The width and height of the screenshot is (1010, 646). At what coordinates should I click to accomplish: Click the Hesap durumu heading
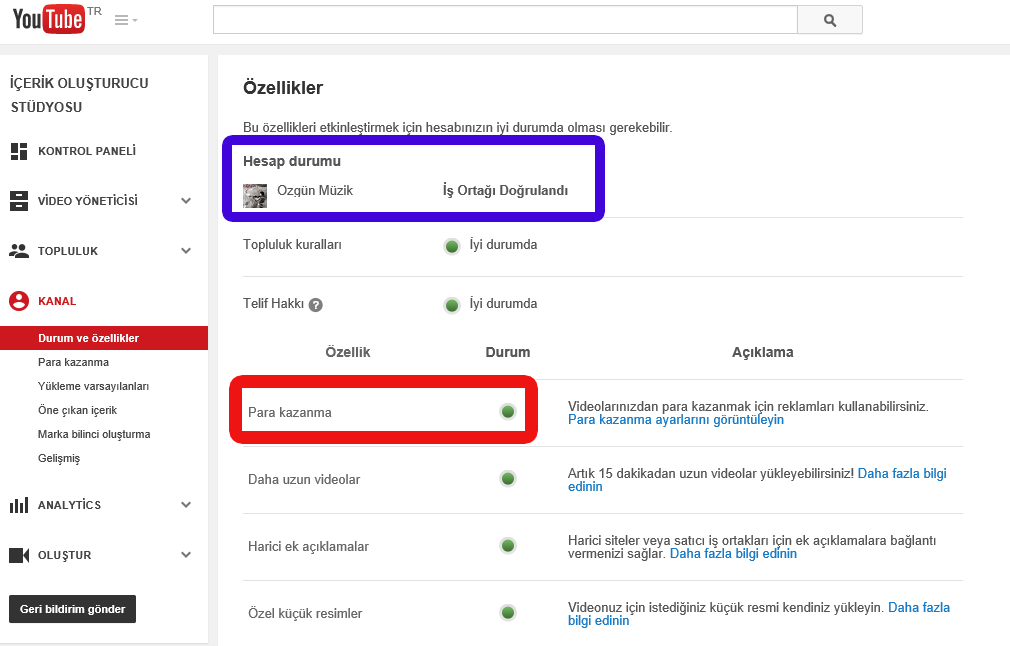point(292,161)
